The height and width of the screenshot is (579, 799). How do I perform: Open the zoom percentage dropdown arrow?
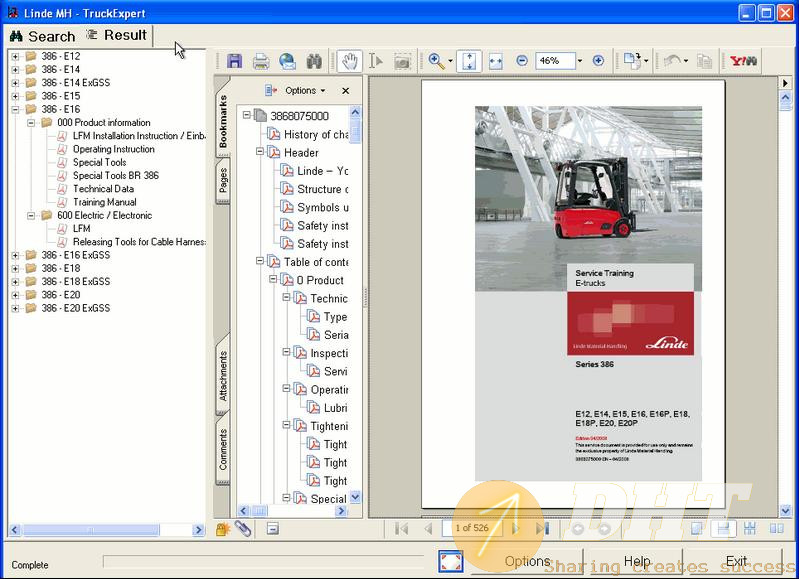click(x=580, y=61)
